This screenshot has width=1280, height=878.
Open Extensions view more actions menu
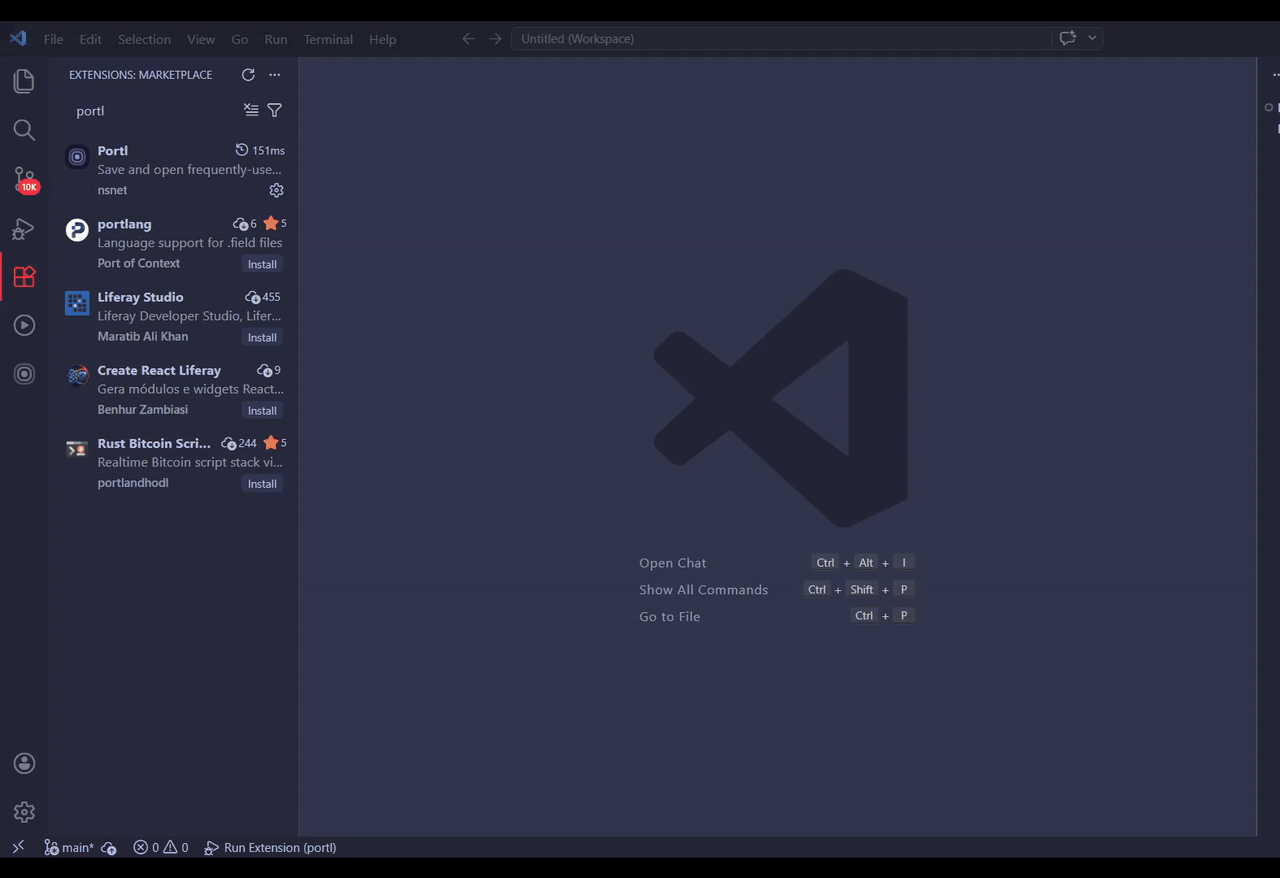[x=275, y=75]
